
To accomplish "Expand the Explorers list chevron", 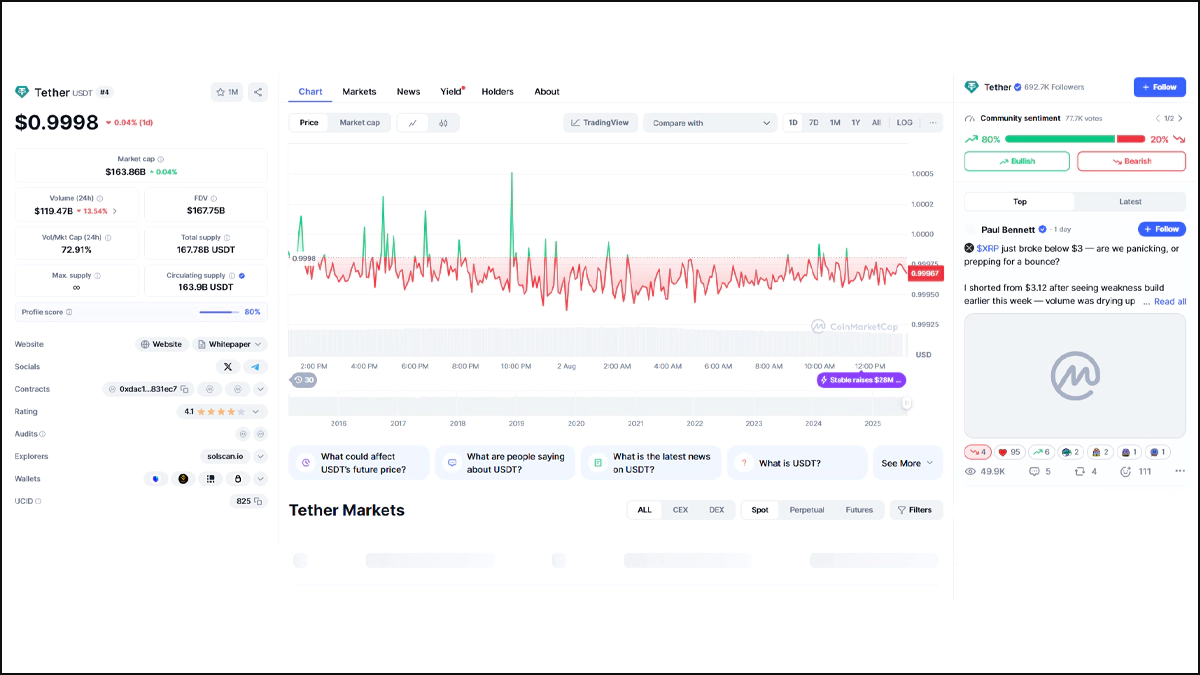I will coord(260,456).
